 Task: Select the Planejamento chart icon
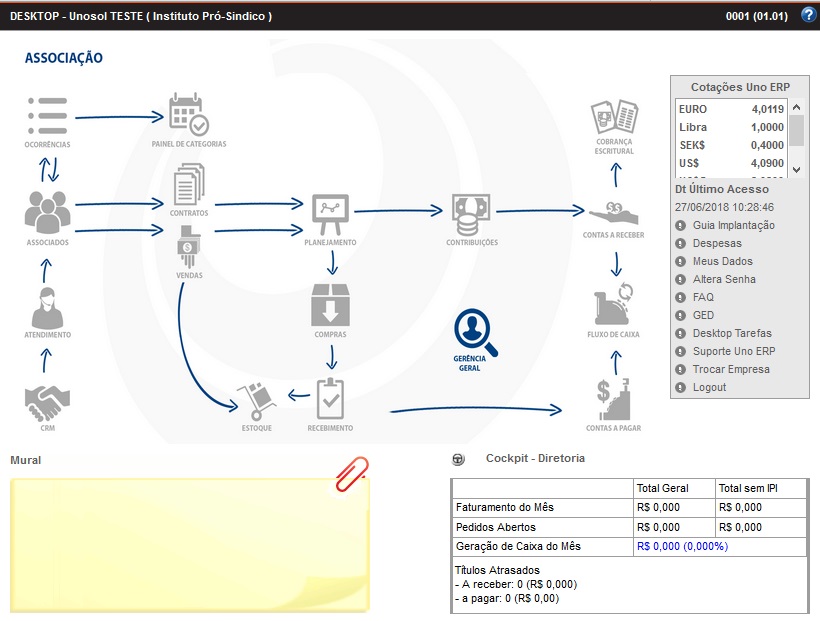330,212
